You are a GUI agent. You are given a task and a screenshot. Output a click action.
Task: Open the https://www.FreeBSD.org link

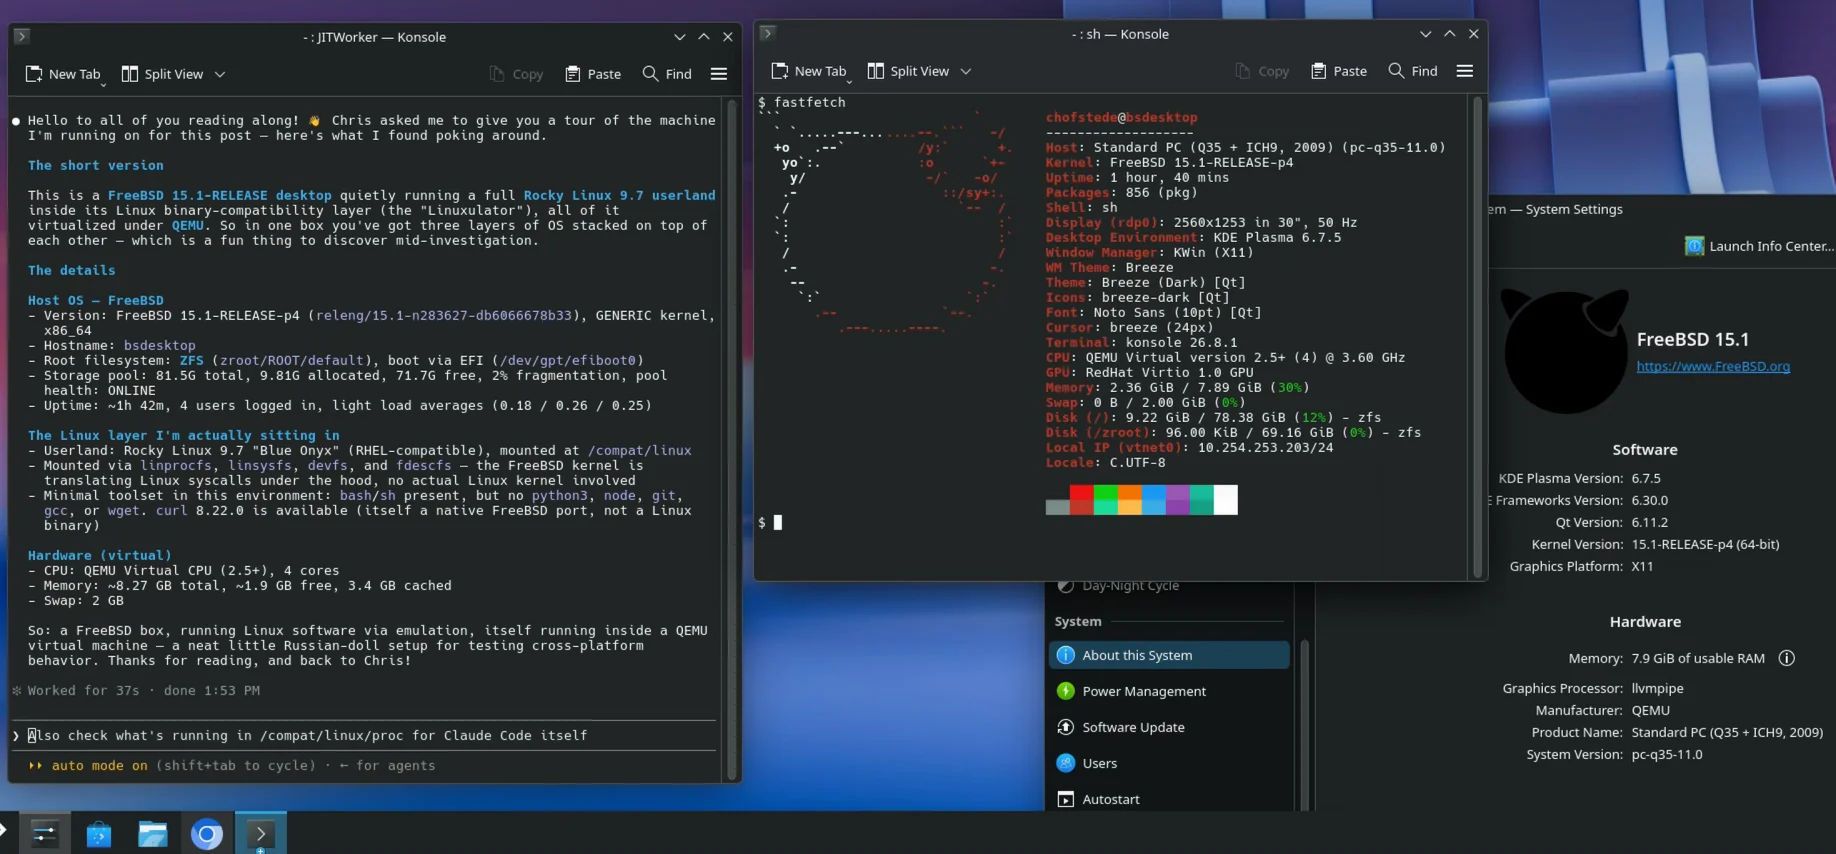click(1713, 367)
